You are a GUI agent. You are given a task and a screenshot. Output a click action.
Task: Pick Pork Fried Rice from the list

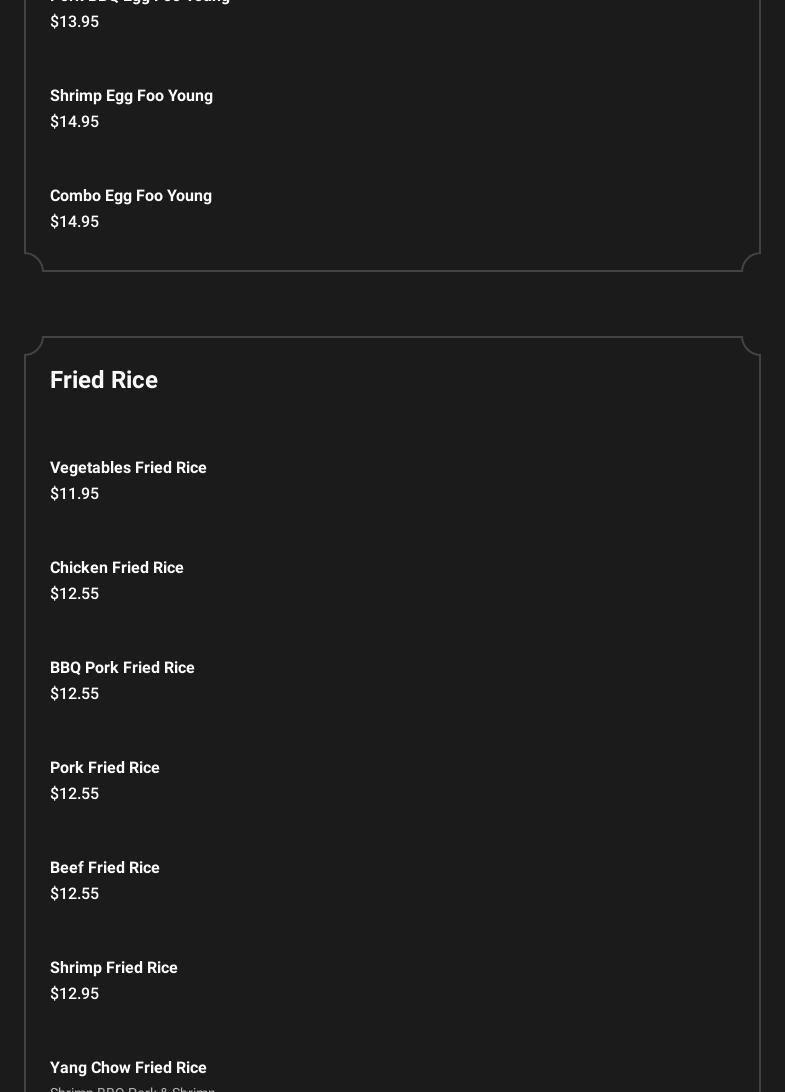pos(105,768)
